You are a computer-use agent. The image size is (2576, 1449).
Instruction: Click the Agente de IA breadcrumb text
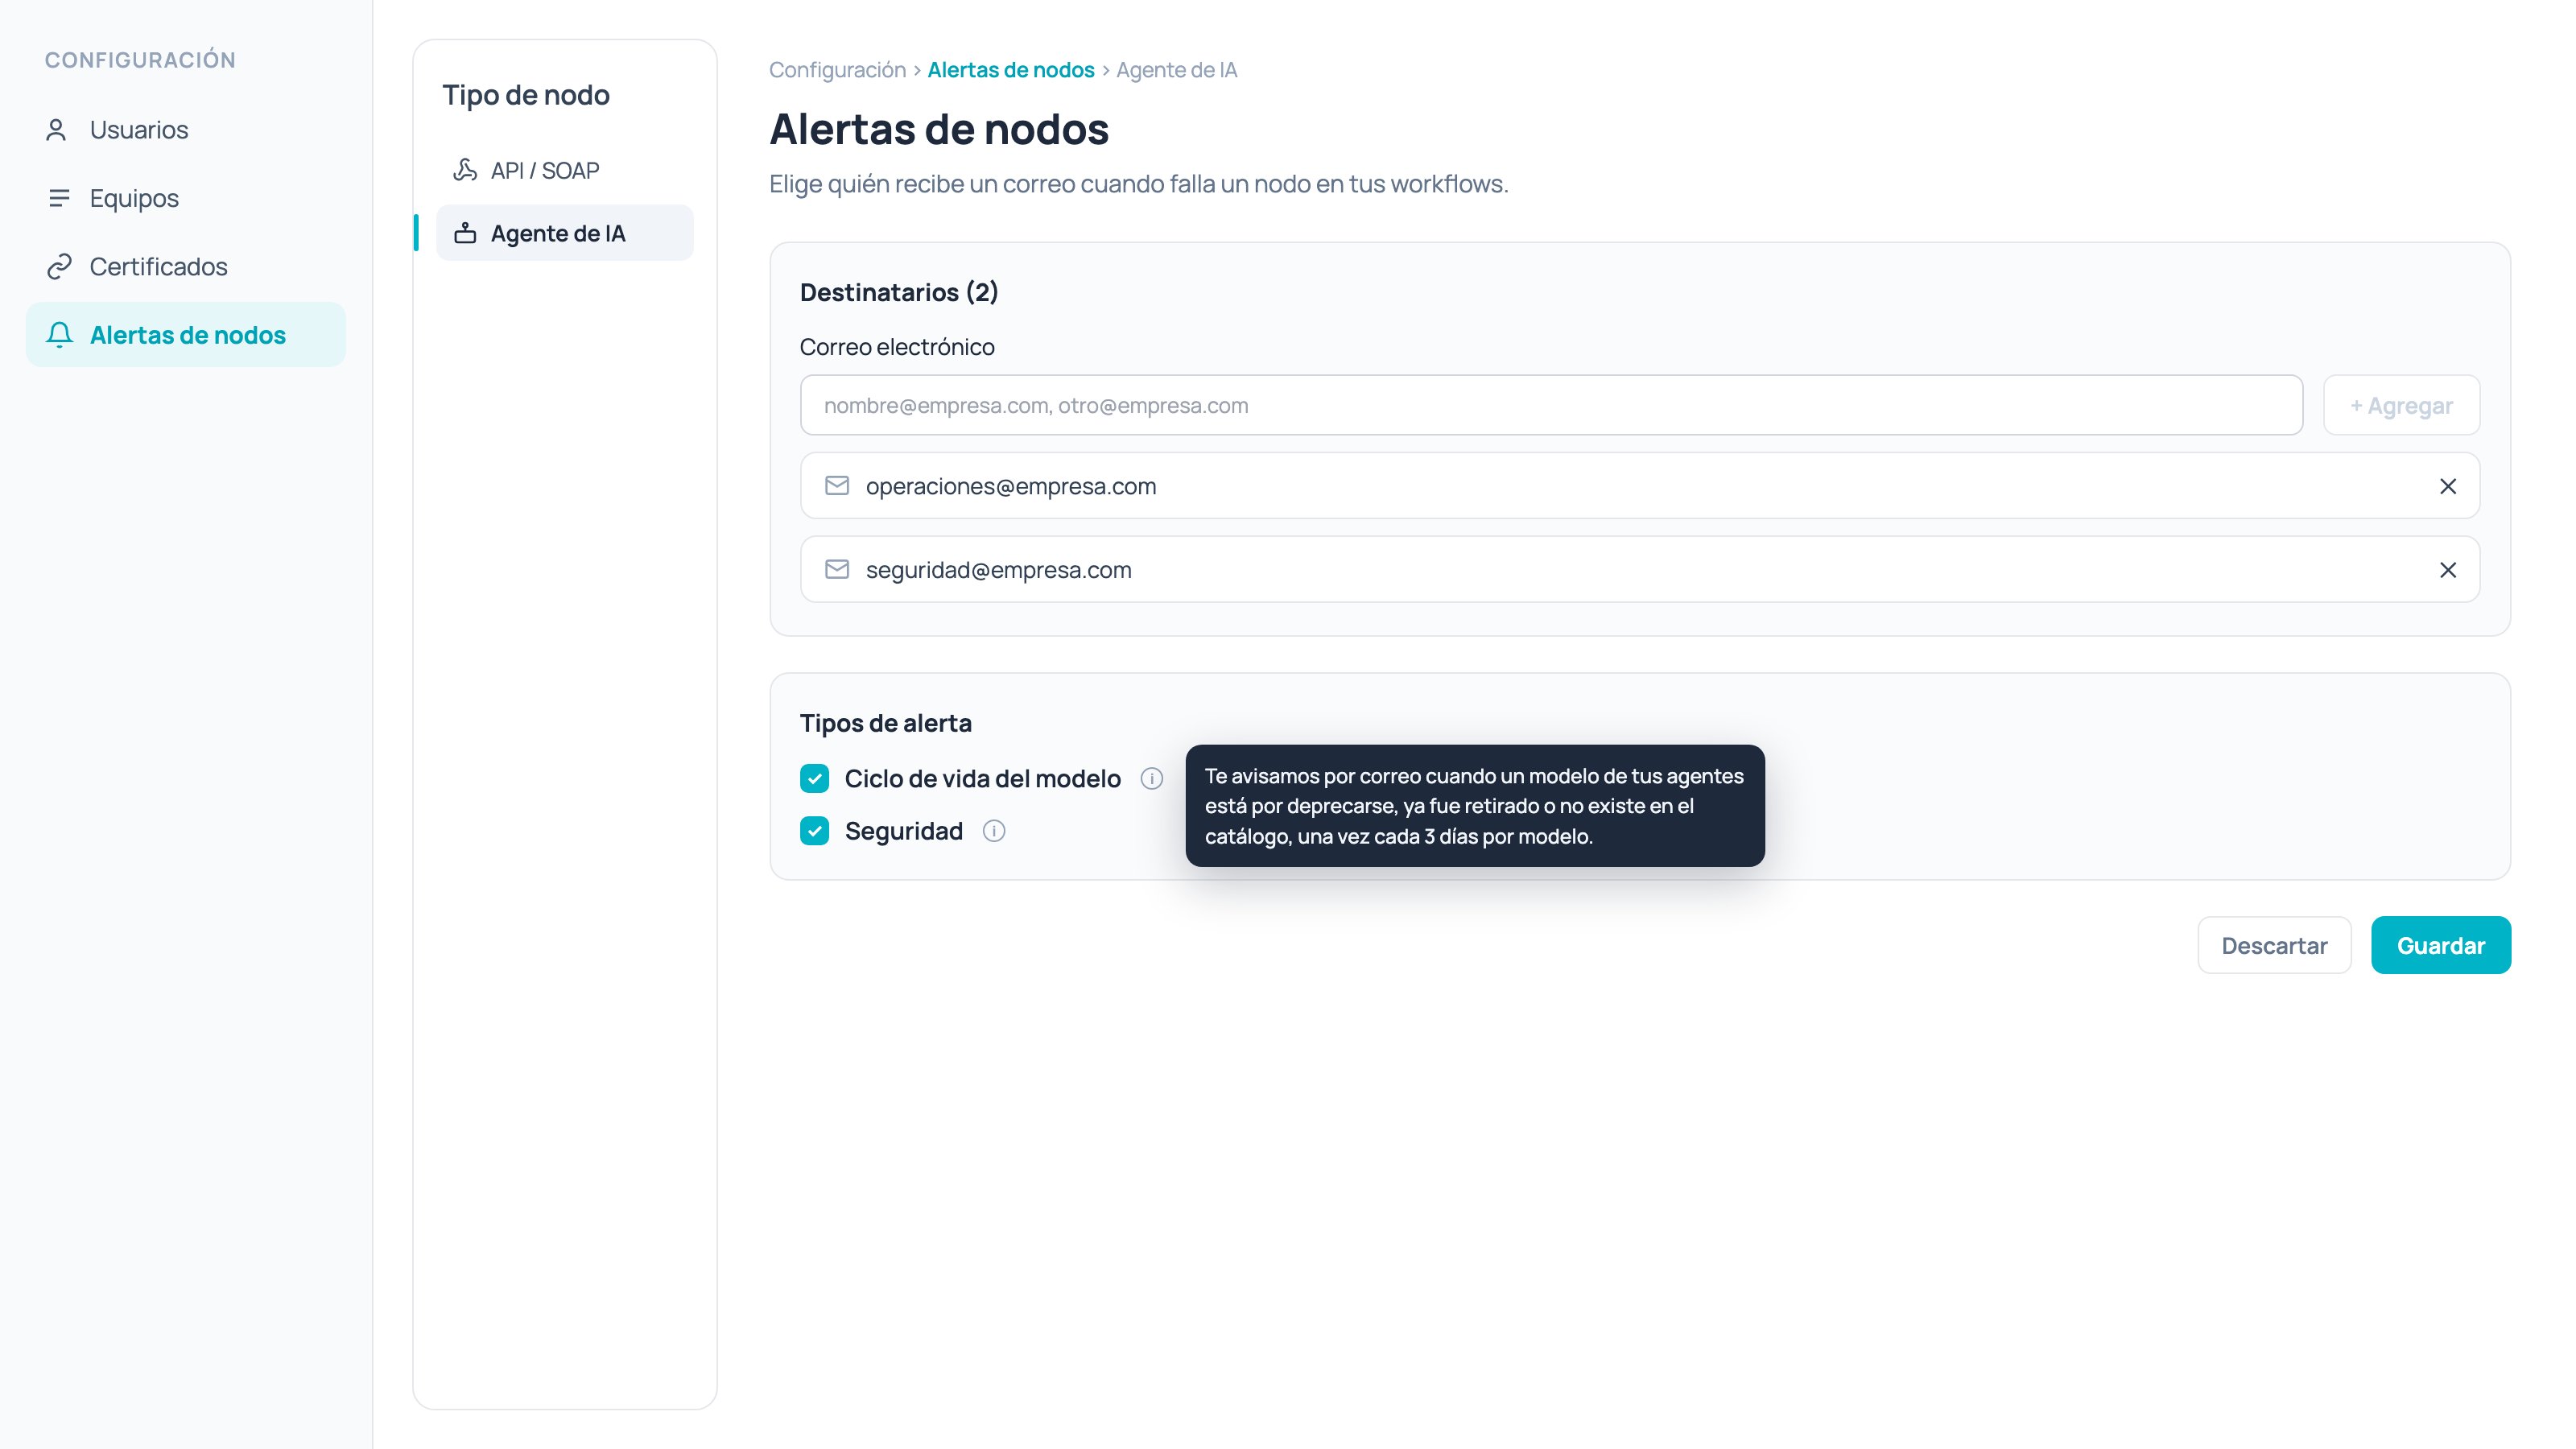click(1176, 70)
